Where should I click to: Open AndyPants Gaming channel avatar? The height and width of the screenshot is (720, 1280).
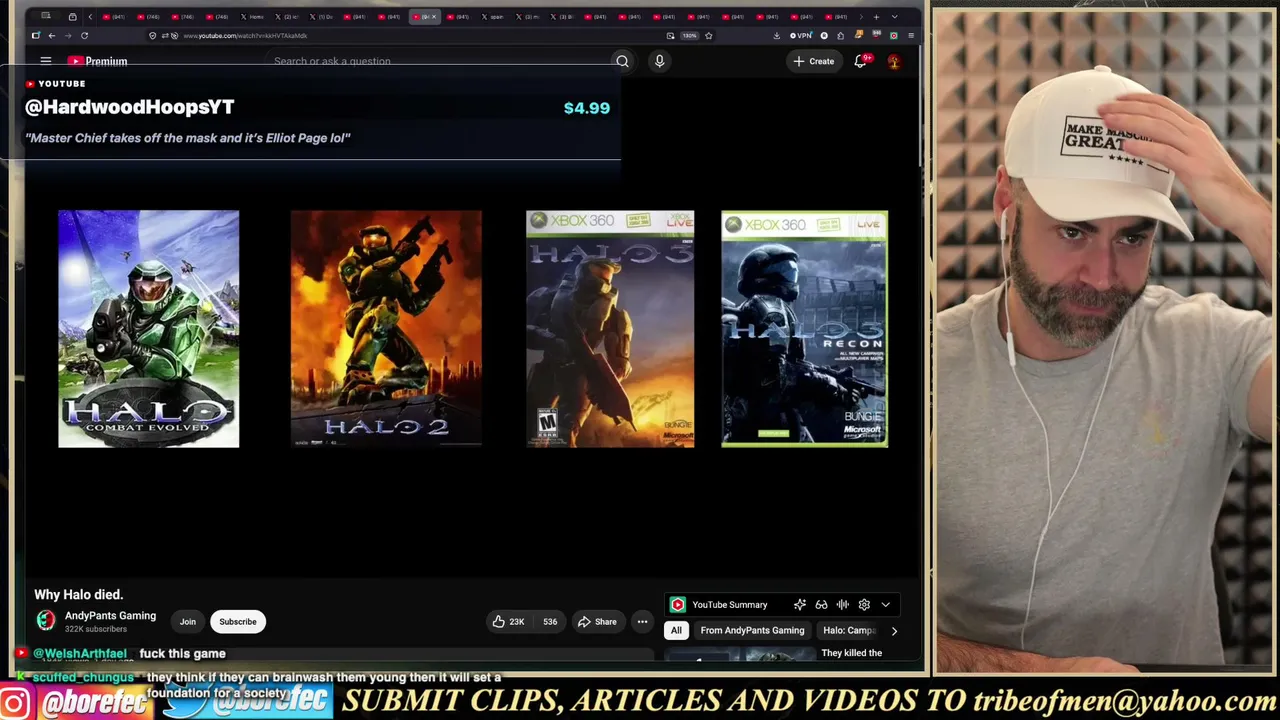[x=46, y=621]
